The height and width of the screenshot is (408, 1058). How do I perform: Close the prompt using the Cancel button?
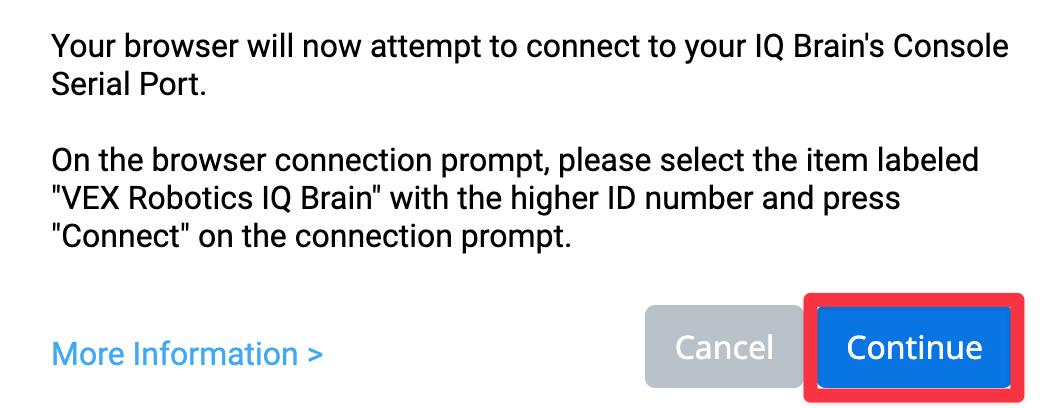coord(724,347)
